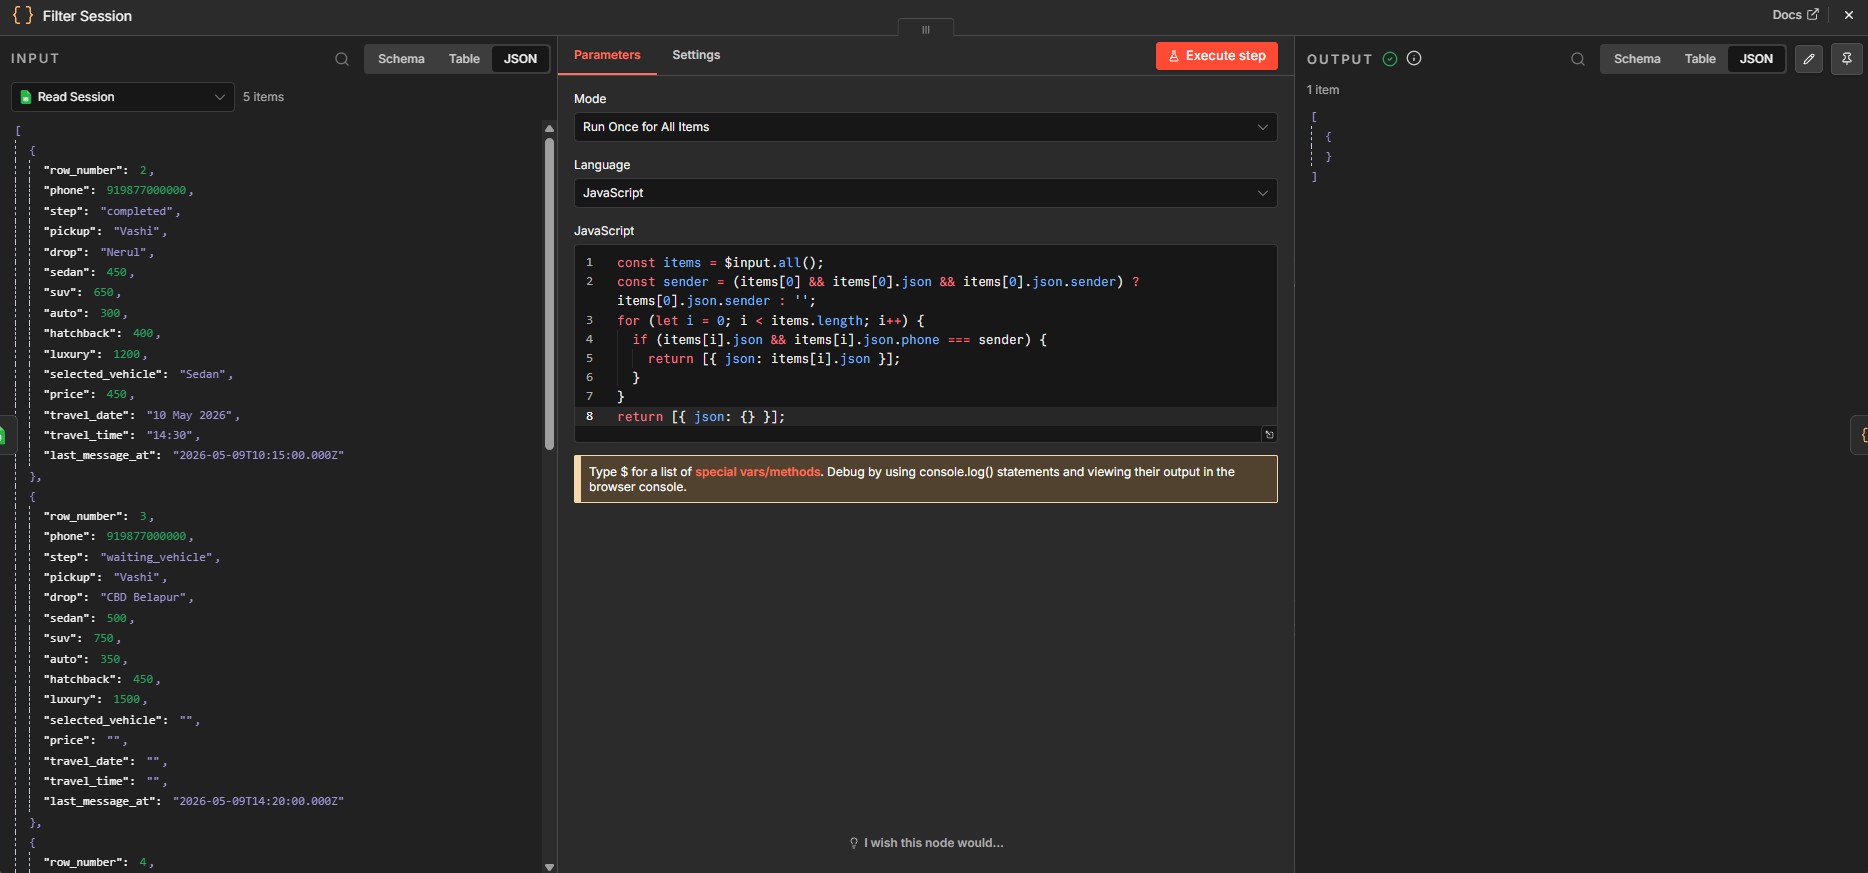Expand the Language dropdown

pos(925,193)
